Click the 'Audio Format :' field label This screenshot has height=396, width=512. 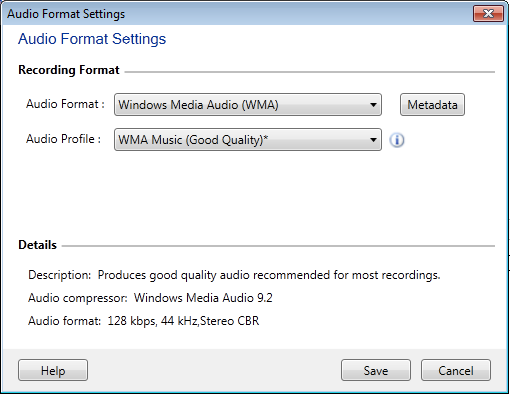point(65,104)
